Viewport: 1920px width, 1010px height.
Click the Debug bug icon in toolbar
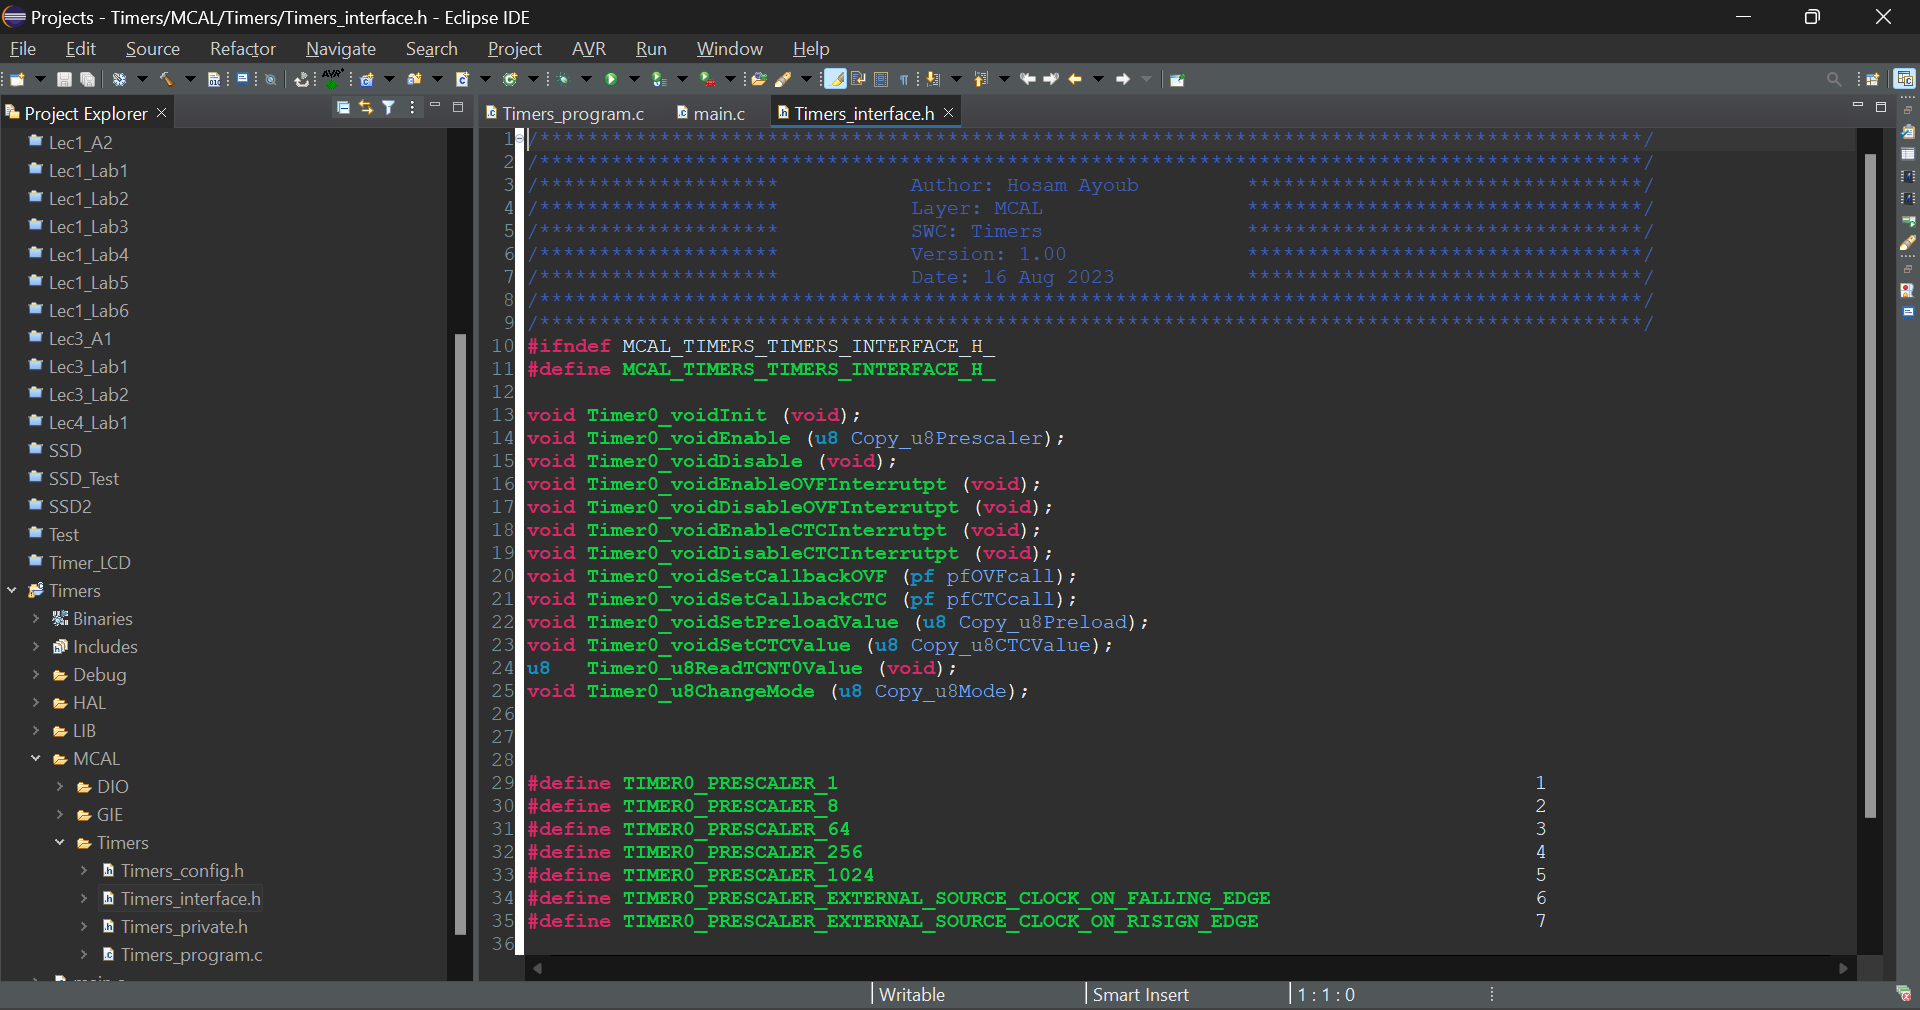coord(563,79)
